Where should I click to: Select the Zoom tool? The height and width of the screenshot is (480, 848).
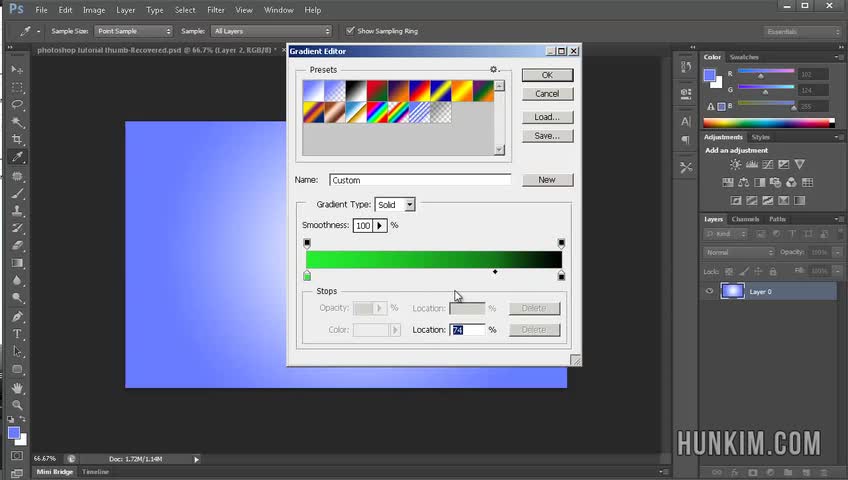17,404
